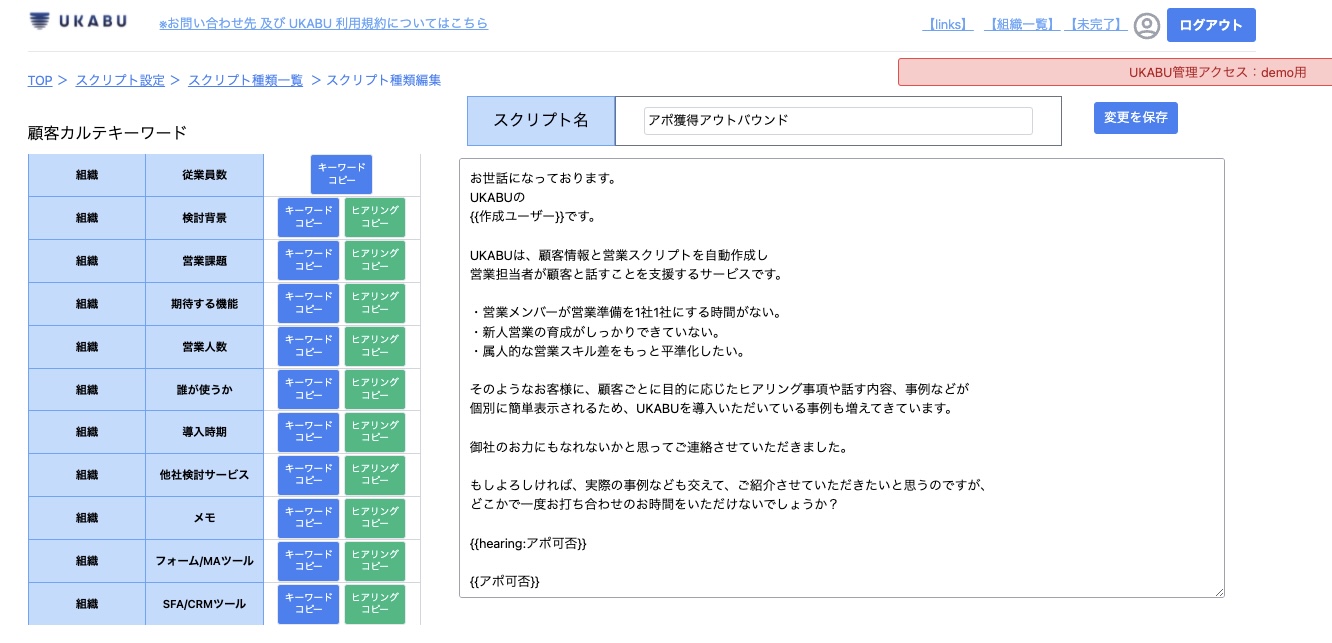
Task: Copy hearing for 営業課題 row
Action: pos(375,261)
